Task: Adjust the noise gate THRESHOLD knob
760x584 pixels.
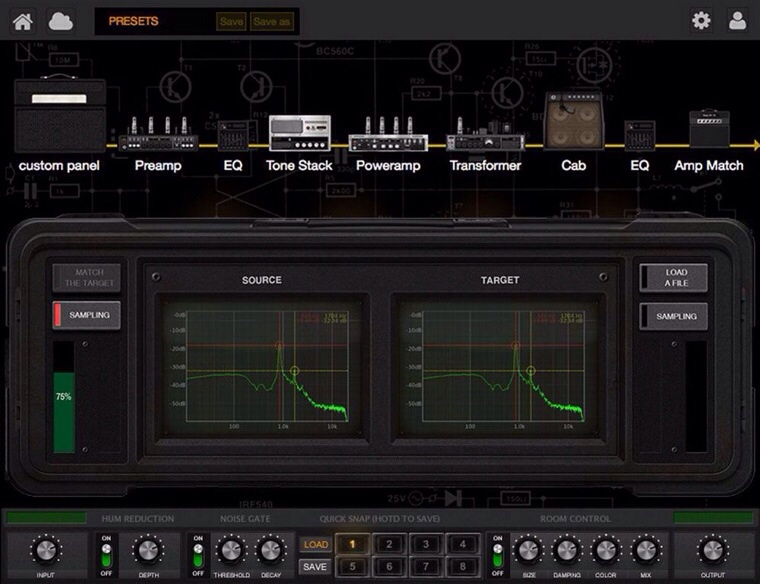Action: point(231,550)
